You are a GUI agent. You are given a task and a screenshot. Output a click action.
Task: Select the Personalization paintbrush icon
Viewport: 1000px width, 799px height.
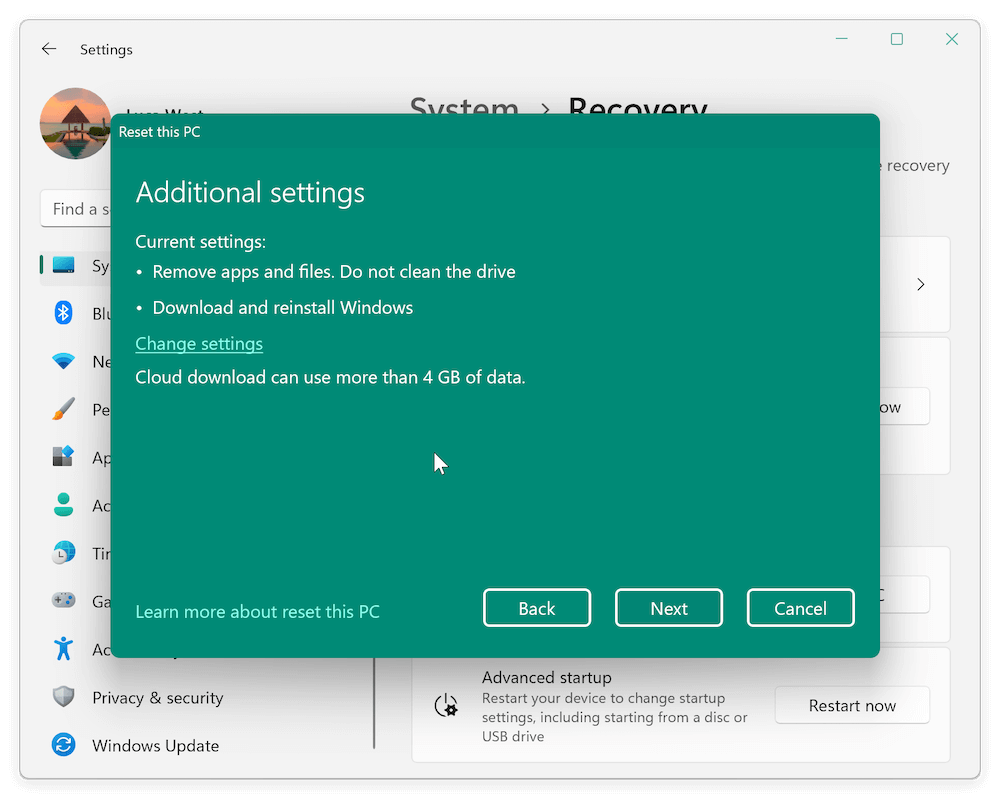pyautogui.click(x=62, y=409)
